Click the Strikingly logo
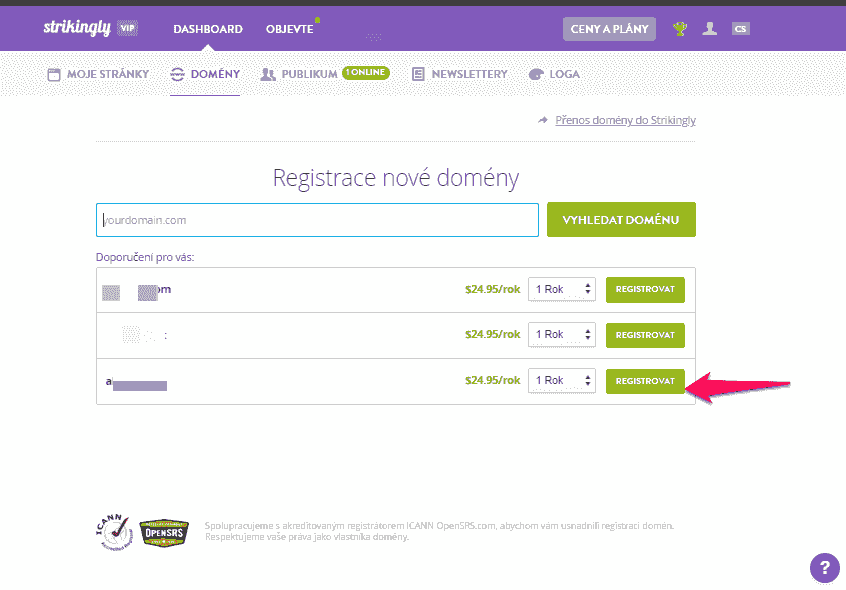Image resolution: width=846 pixels, height=590 pixels. pos(77,28)
